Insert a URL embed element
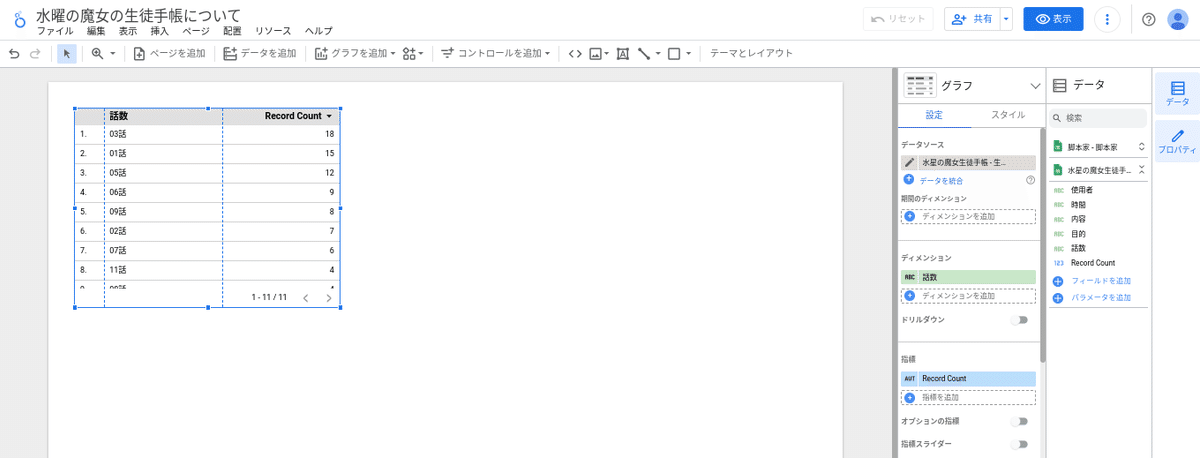1200x458 pixels. pyautogui.click(x=574, y=53)
